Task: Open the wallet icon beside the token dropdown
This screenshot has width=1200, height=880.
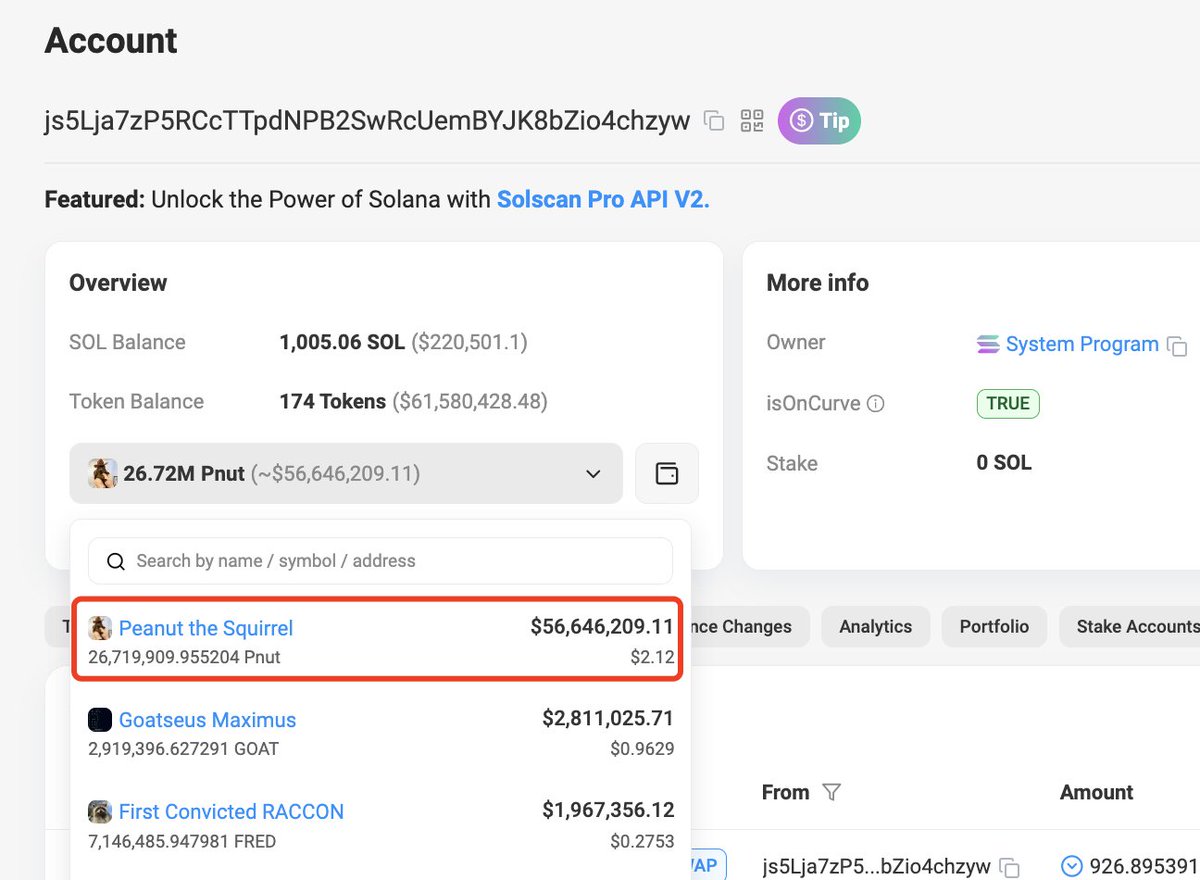Action: pyautogui.click(x=667, y=473)
